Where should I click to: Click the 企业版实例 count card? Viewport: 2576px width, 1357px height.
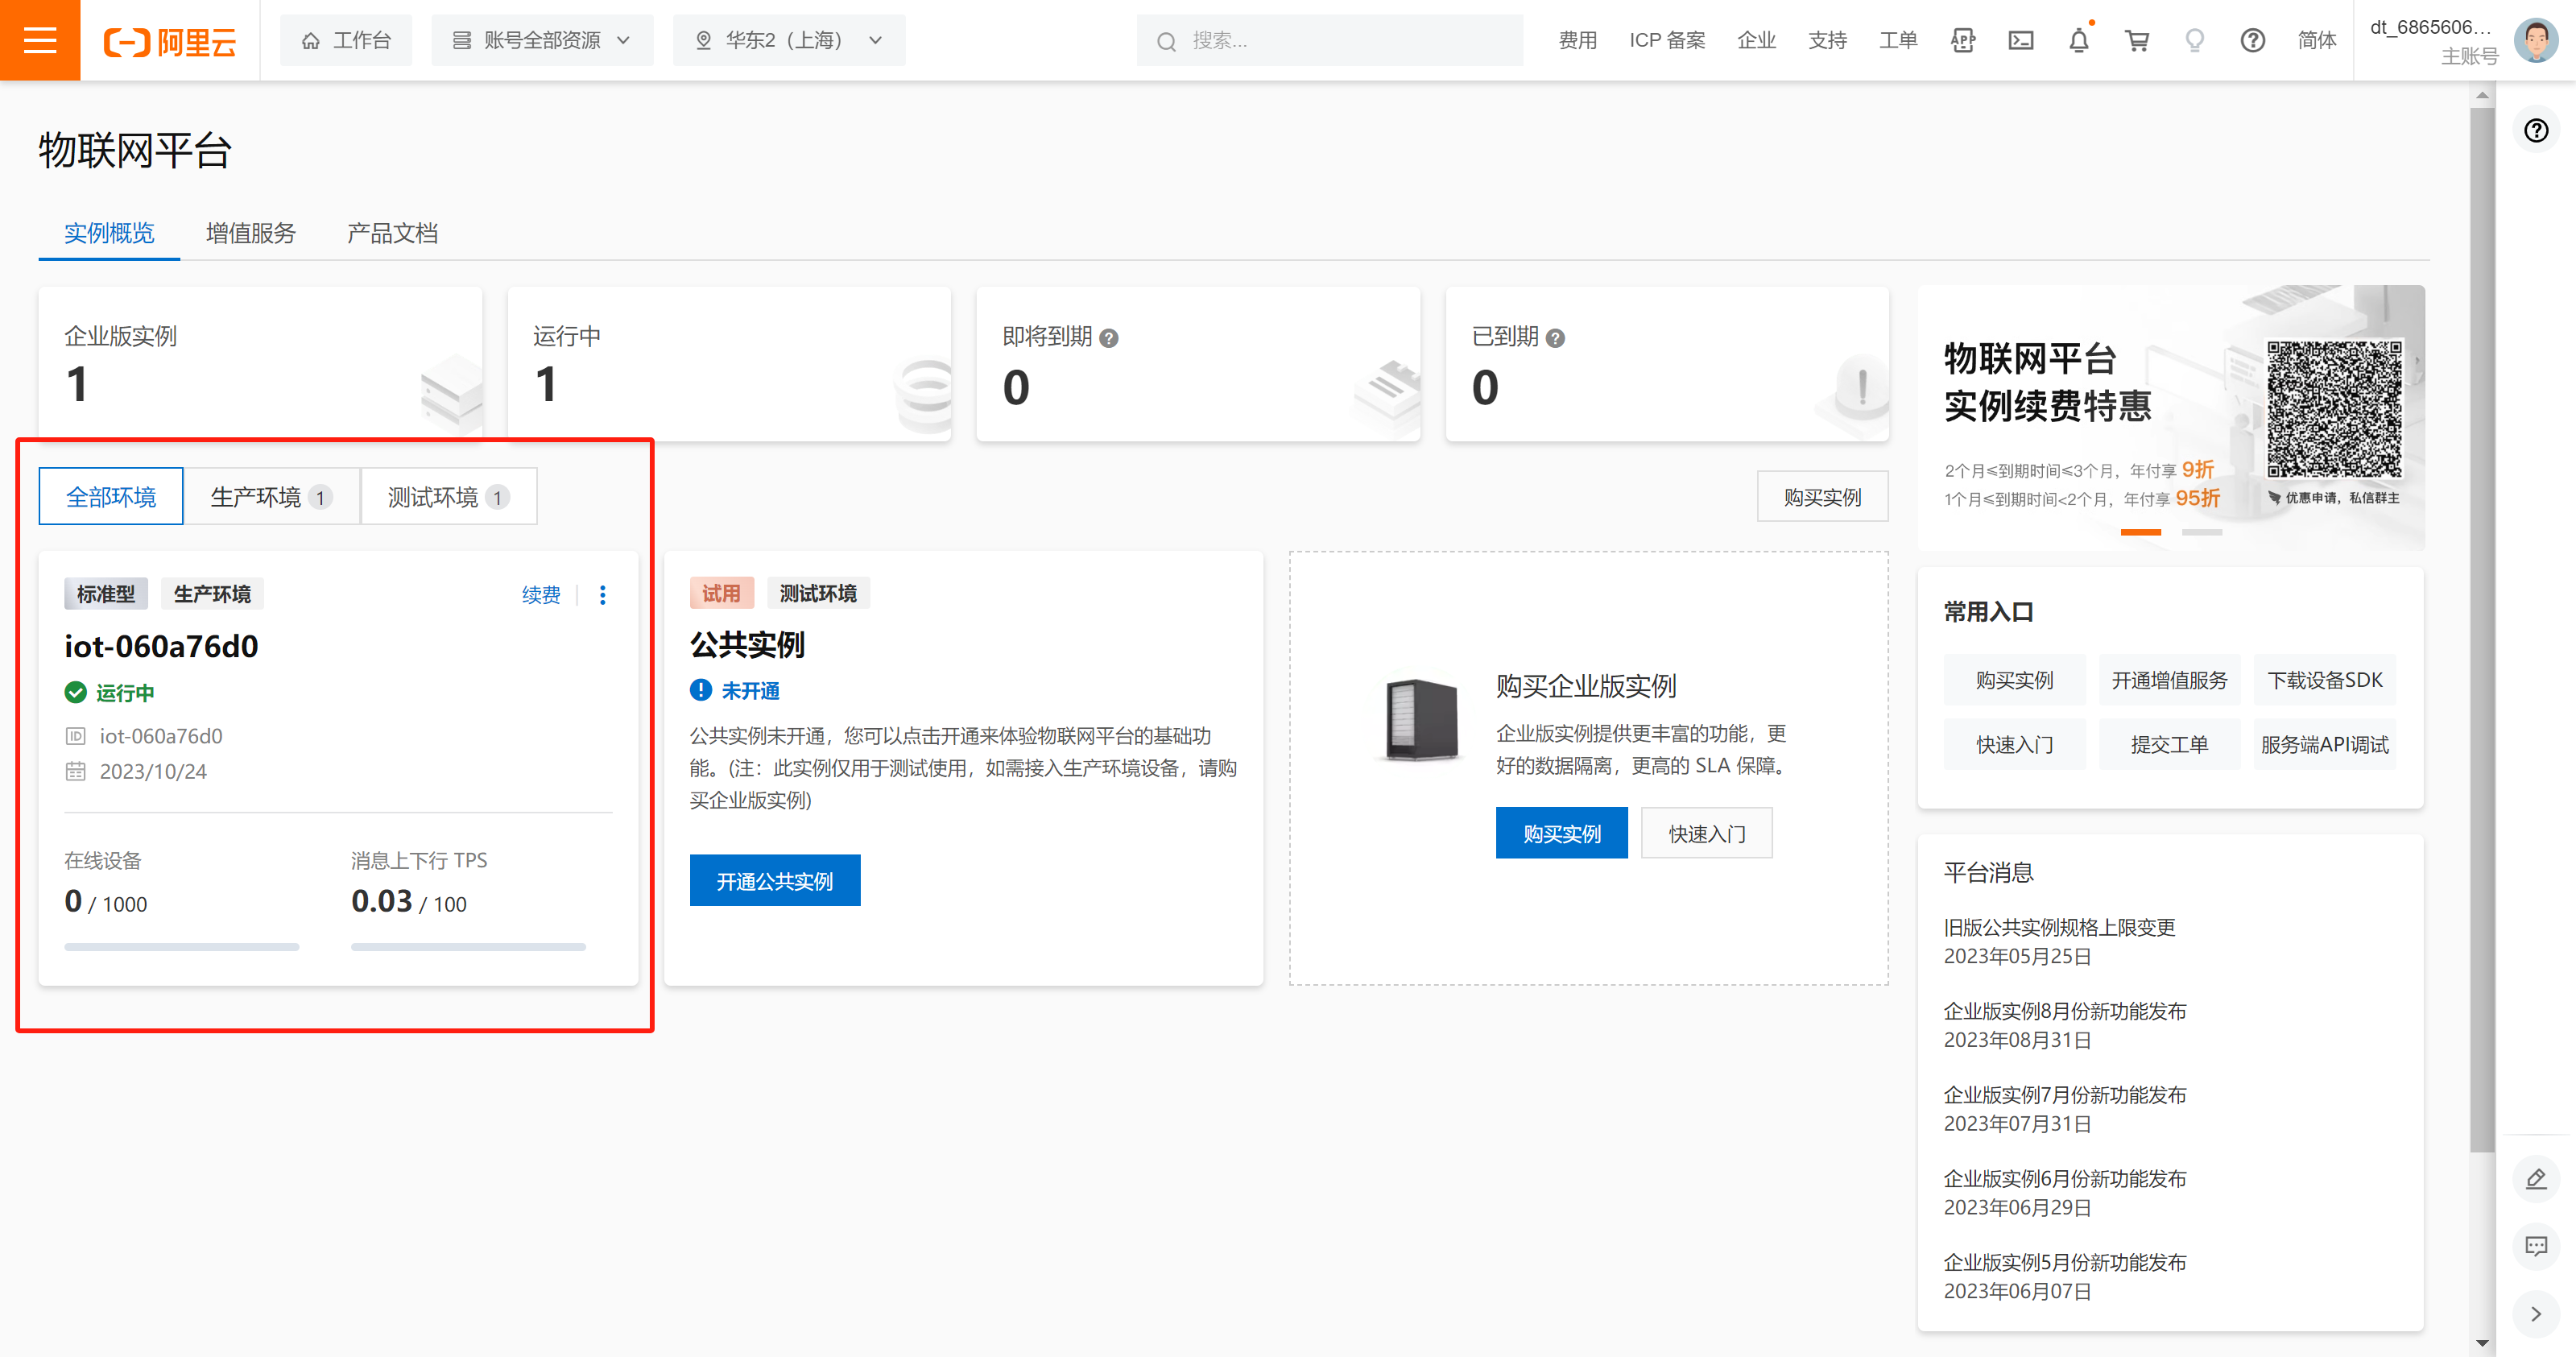pyautogui.click(x=260, y=364)
